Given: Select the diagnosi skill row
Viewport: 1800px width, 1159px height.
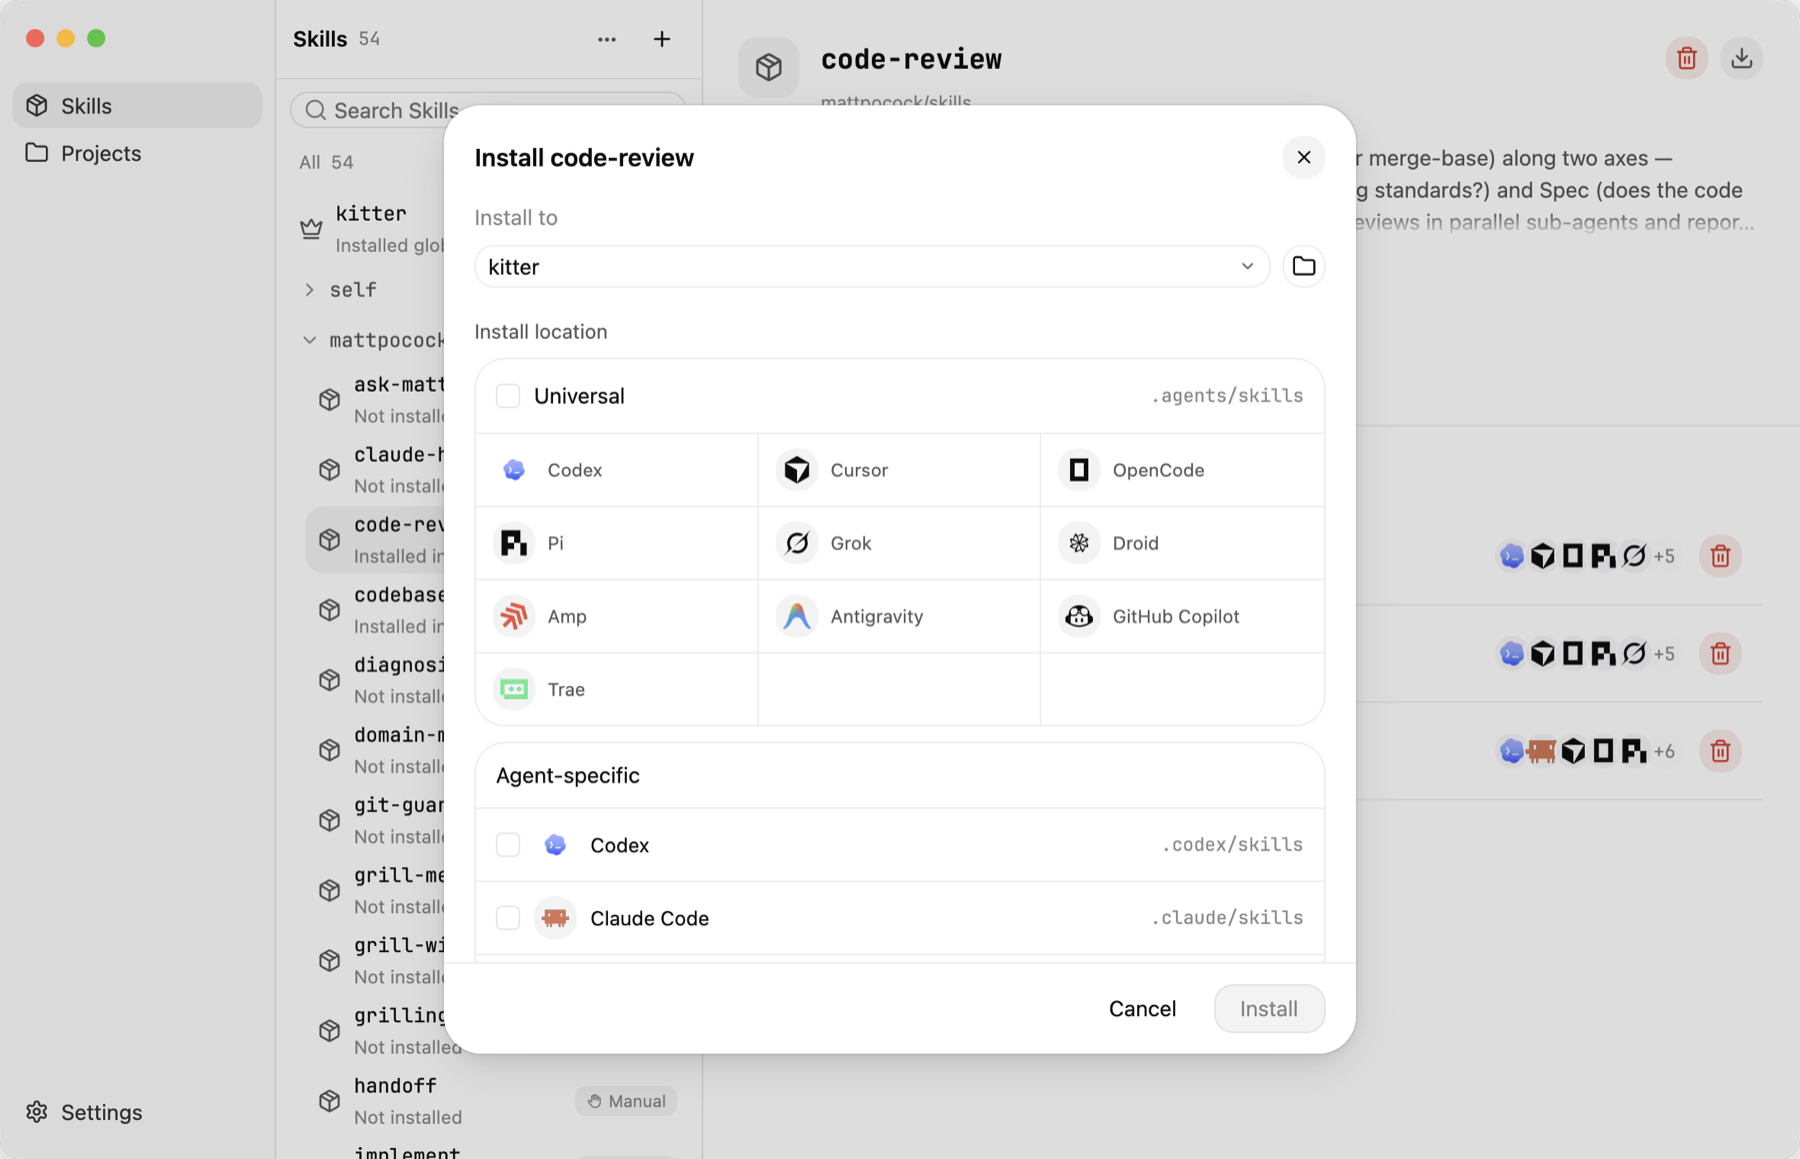Looking at the screenshot, I should tap(376, 679).
